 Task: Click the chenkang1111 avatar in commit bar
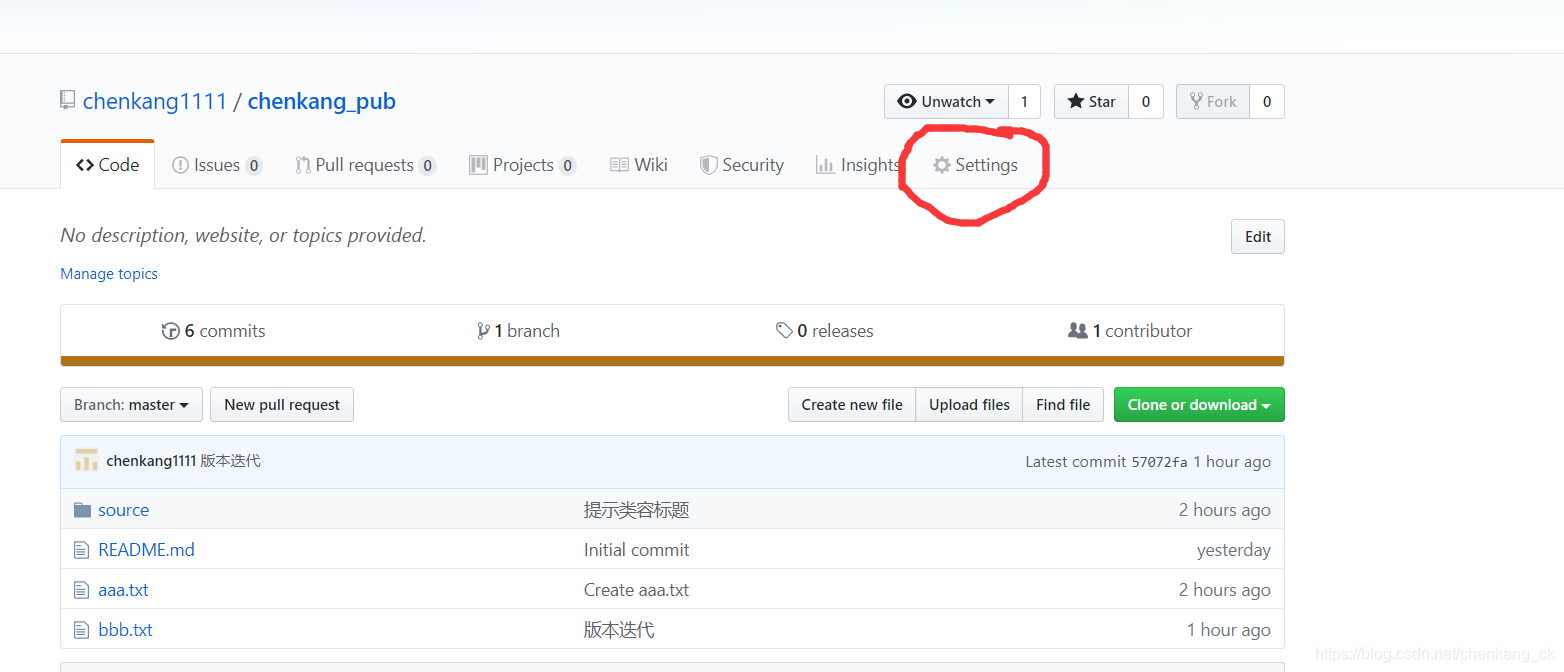87,461
